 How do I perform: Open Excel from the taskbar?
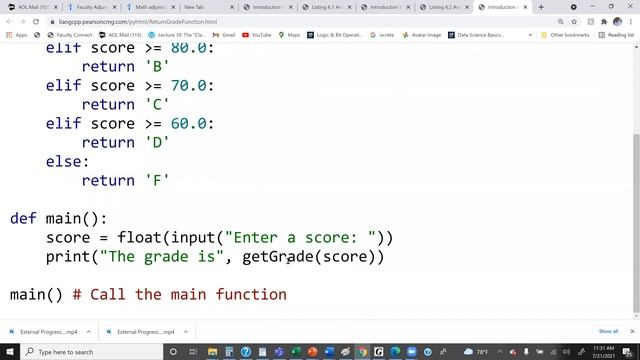click(296, 352)
